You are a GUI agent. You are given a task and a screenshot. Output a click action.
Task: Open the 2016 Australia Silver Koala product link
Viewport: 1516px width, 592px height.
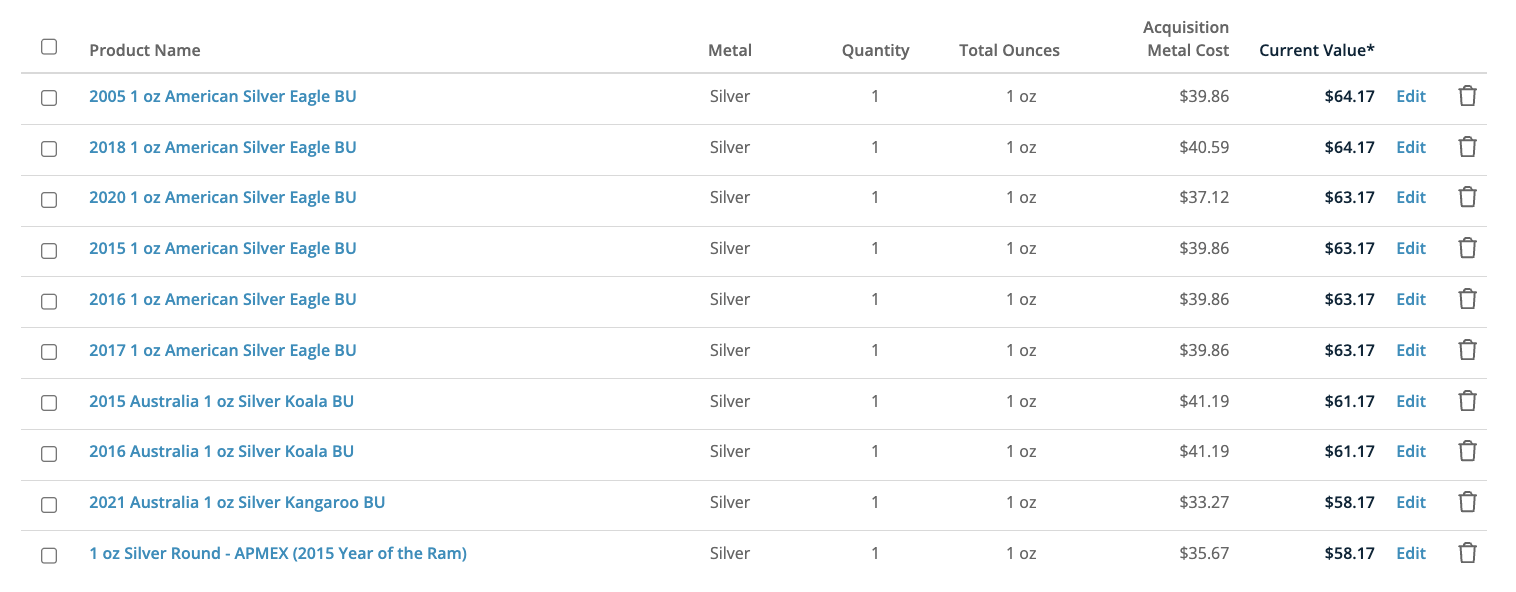221,452
